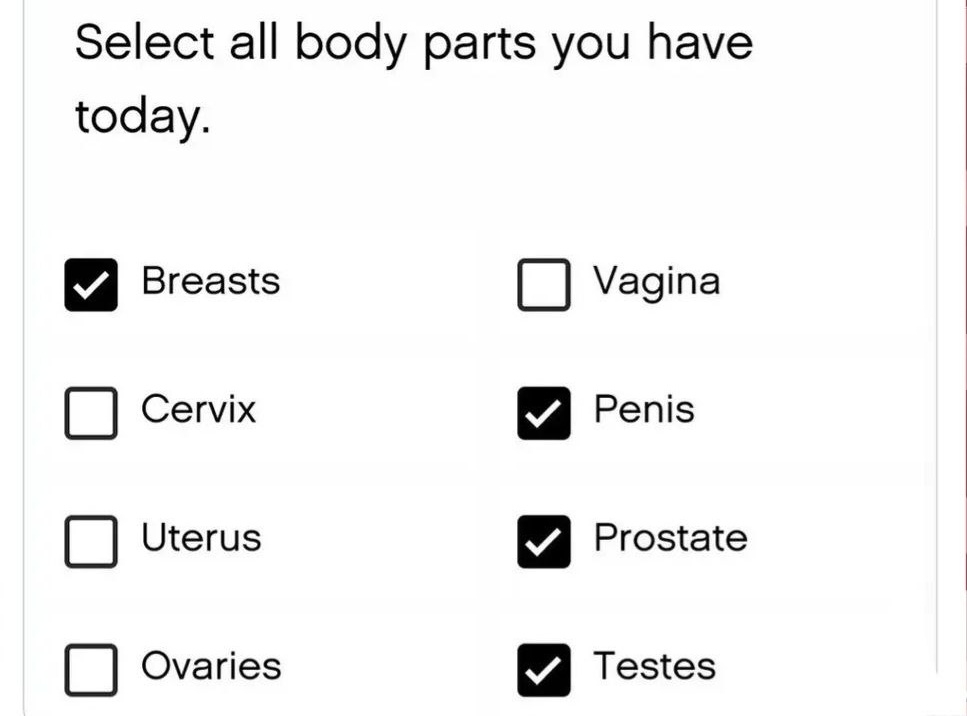This screenshot has width=967, height=716.
Task: Click the 'Breasts' label text
Action: [210, 281]
